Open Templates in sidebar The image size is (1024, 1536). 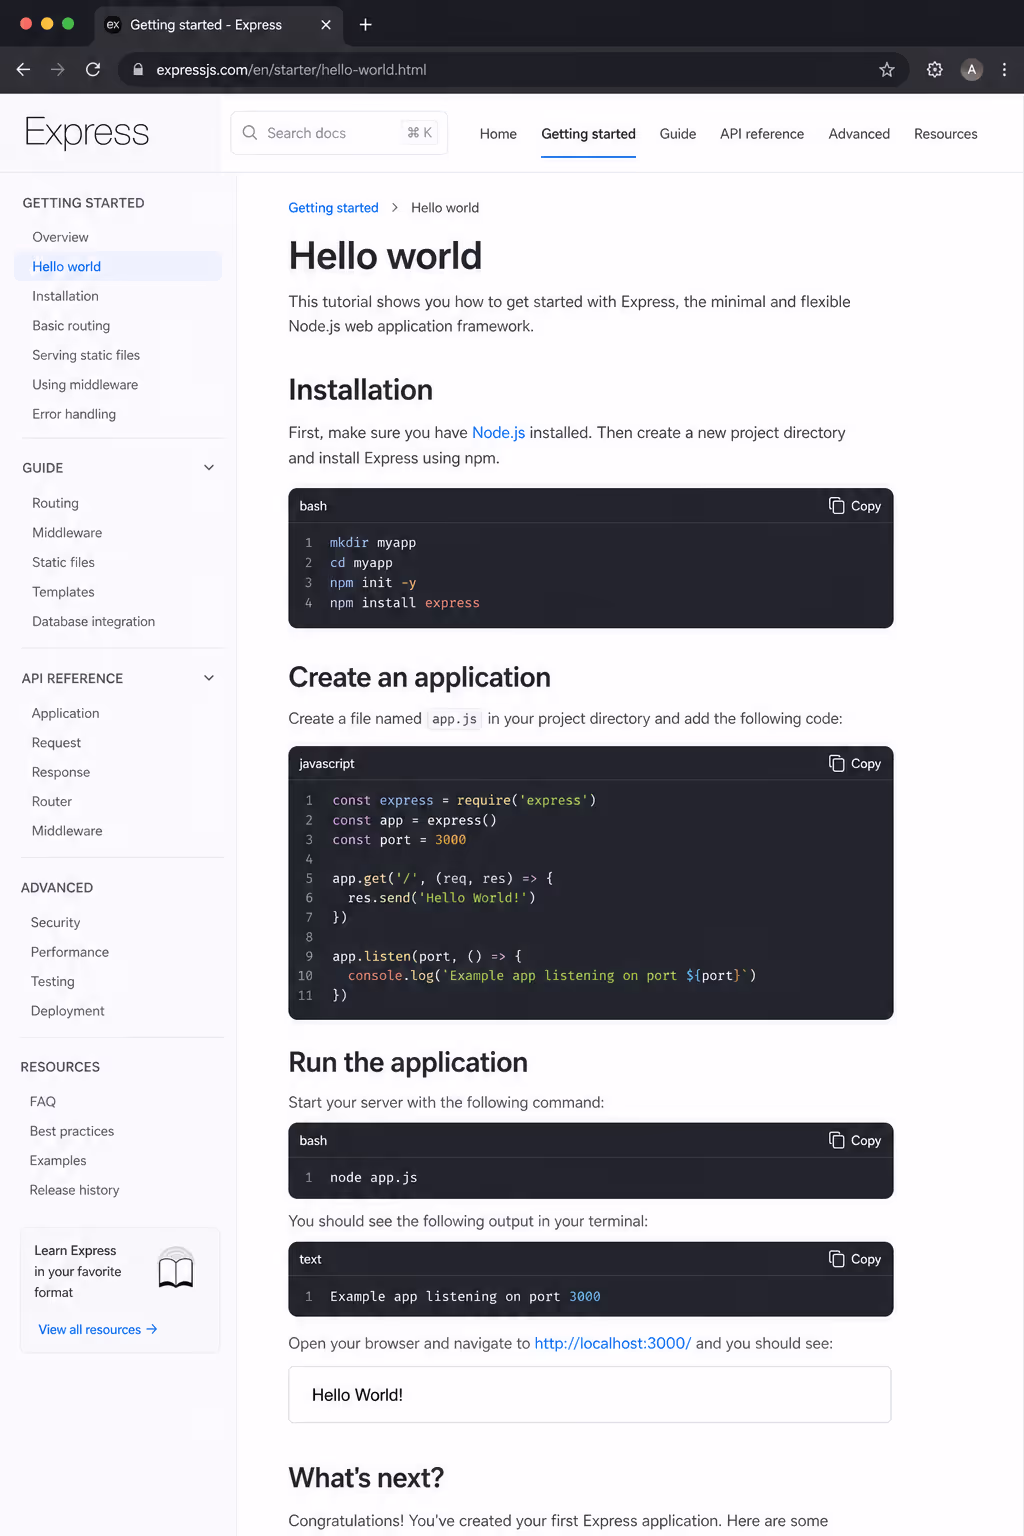tap(63, 592)
